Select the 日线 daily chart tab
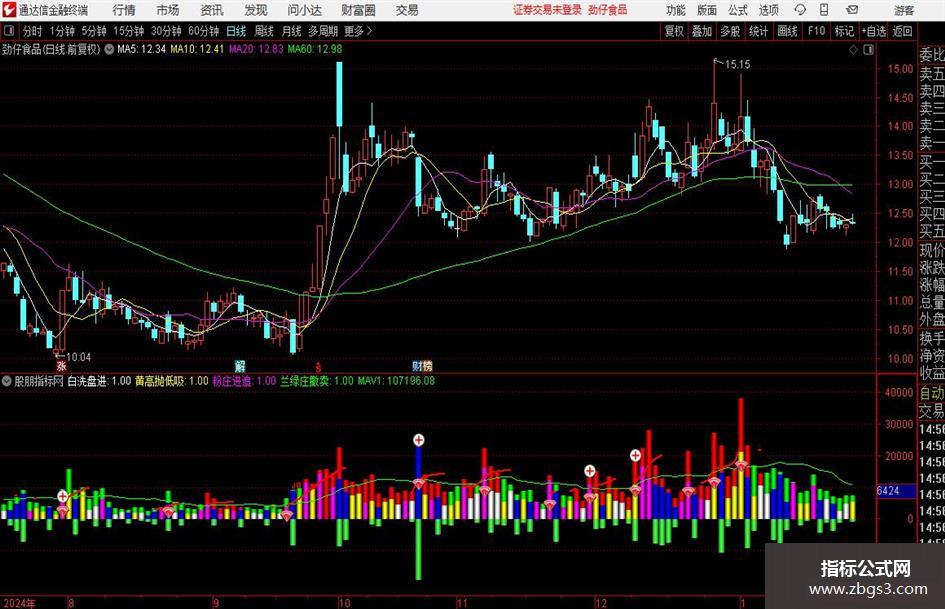The image size is (945, 609). click(236, 31)
